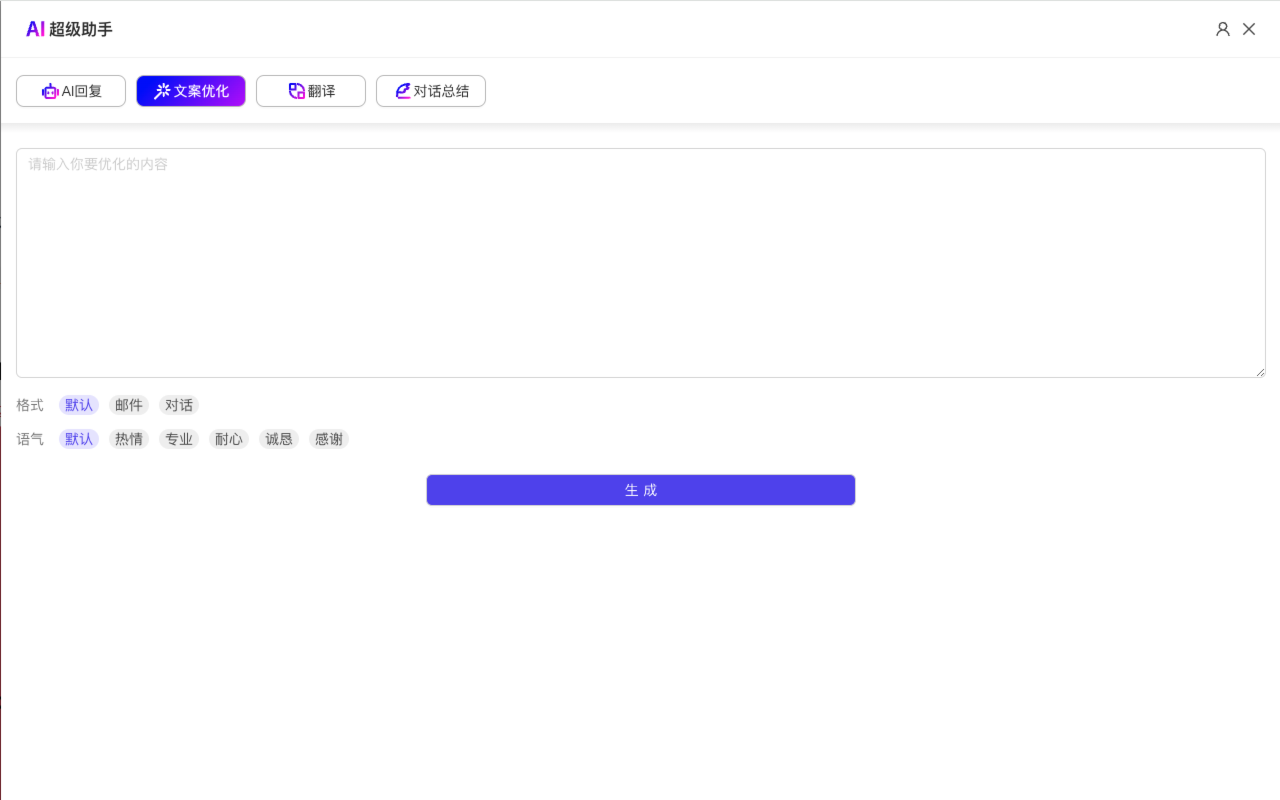1280x800 pixels.
Task: Choose 专业 tone option
Action: point(179,439)
